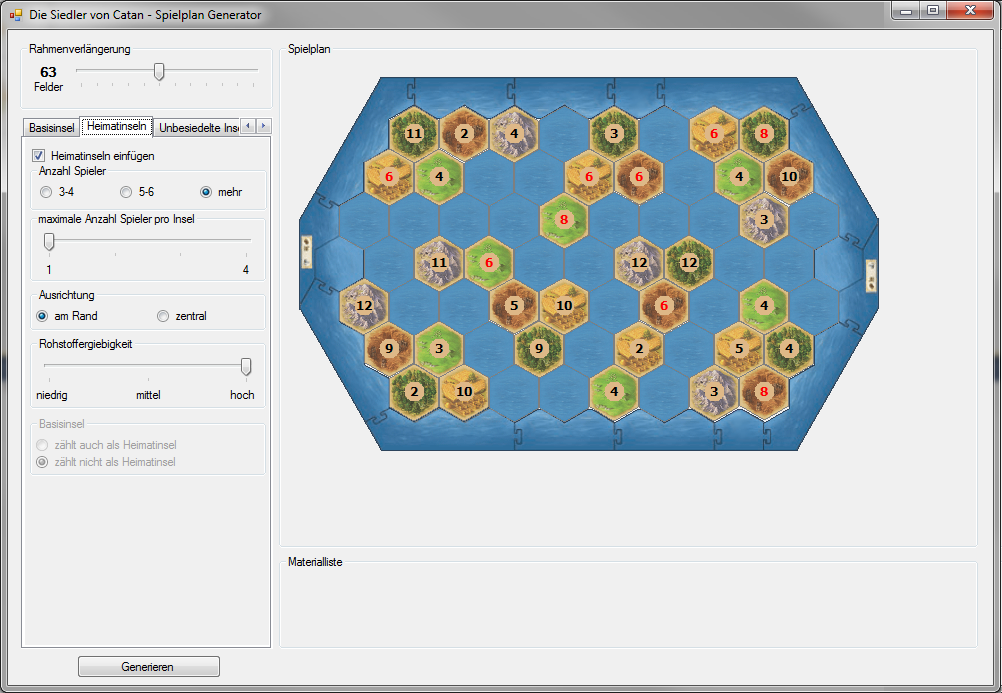Click the mountain hex numbered 4 at top
Viewport: 1002px width, 693px height.
tap(514, 133)
